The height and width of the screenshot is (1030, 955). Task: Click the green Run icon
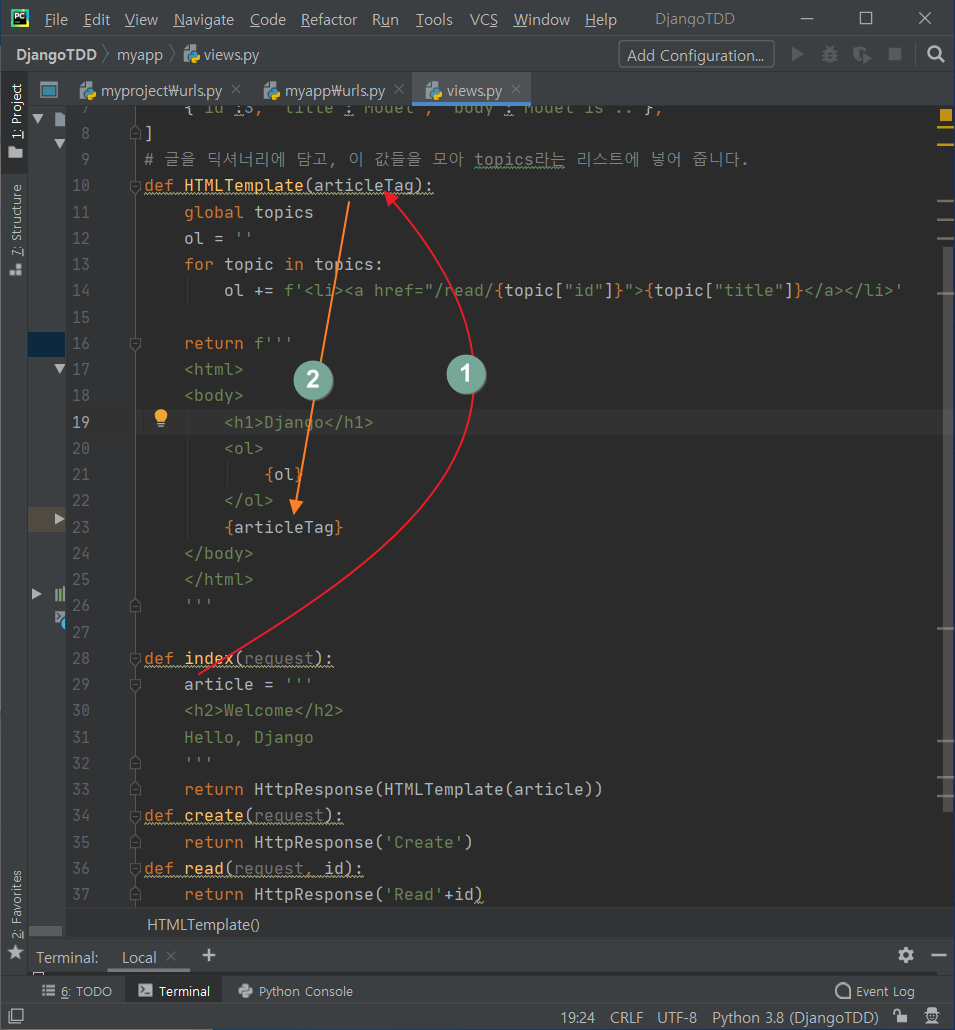click(x=797, y=54)
